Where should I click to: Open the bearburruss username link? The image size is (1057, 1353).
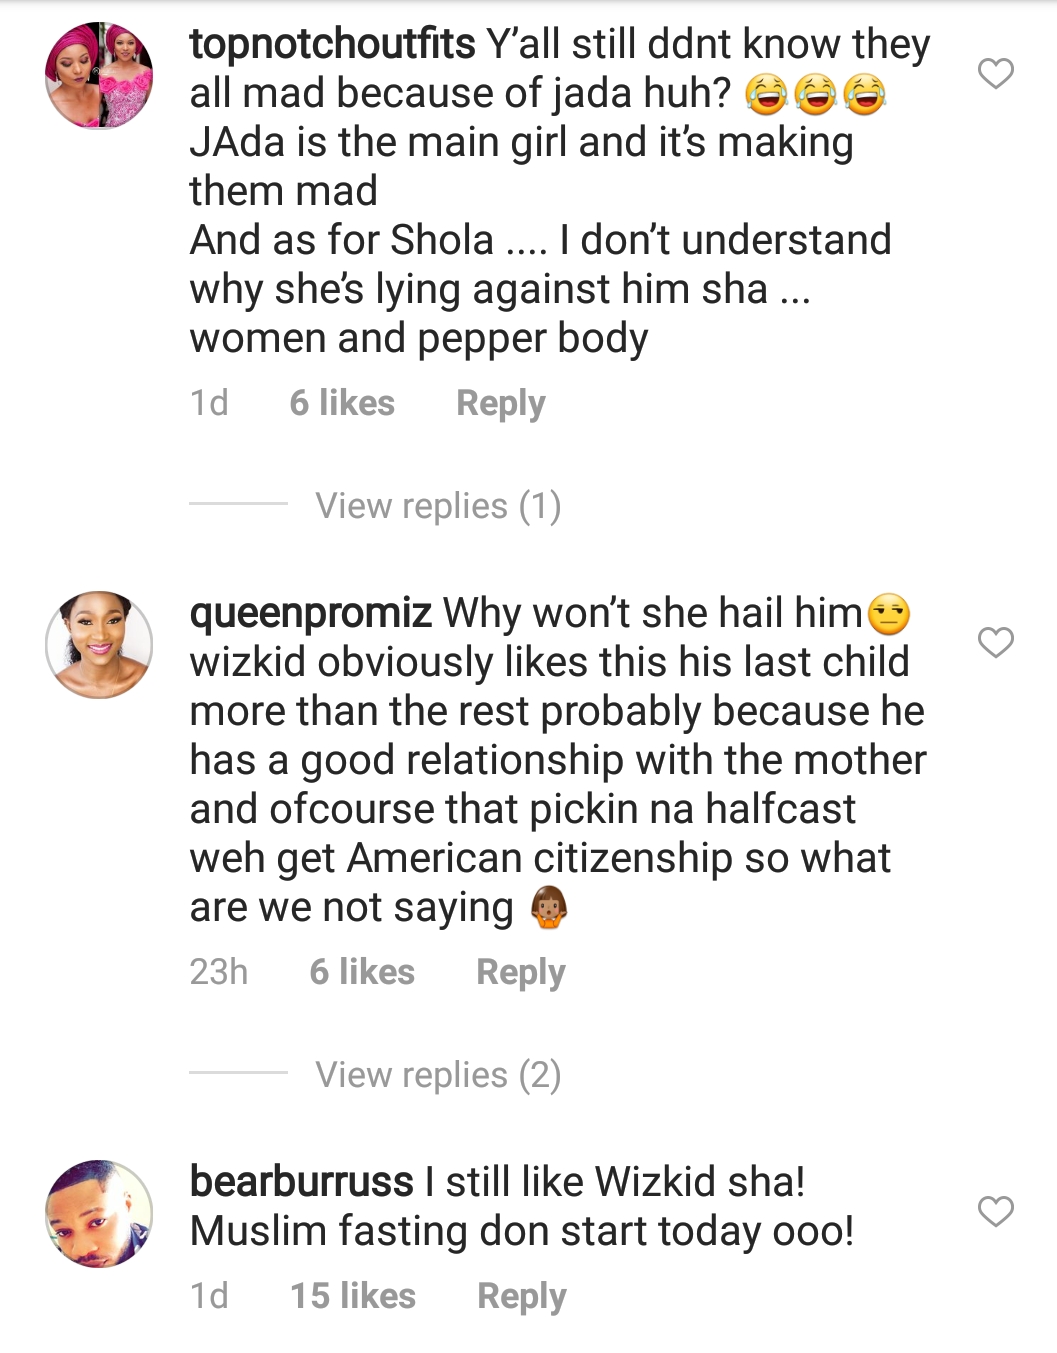[x=301, y=1182]
